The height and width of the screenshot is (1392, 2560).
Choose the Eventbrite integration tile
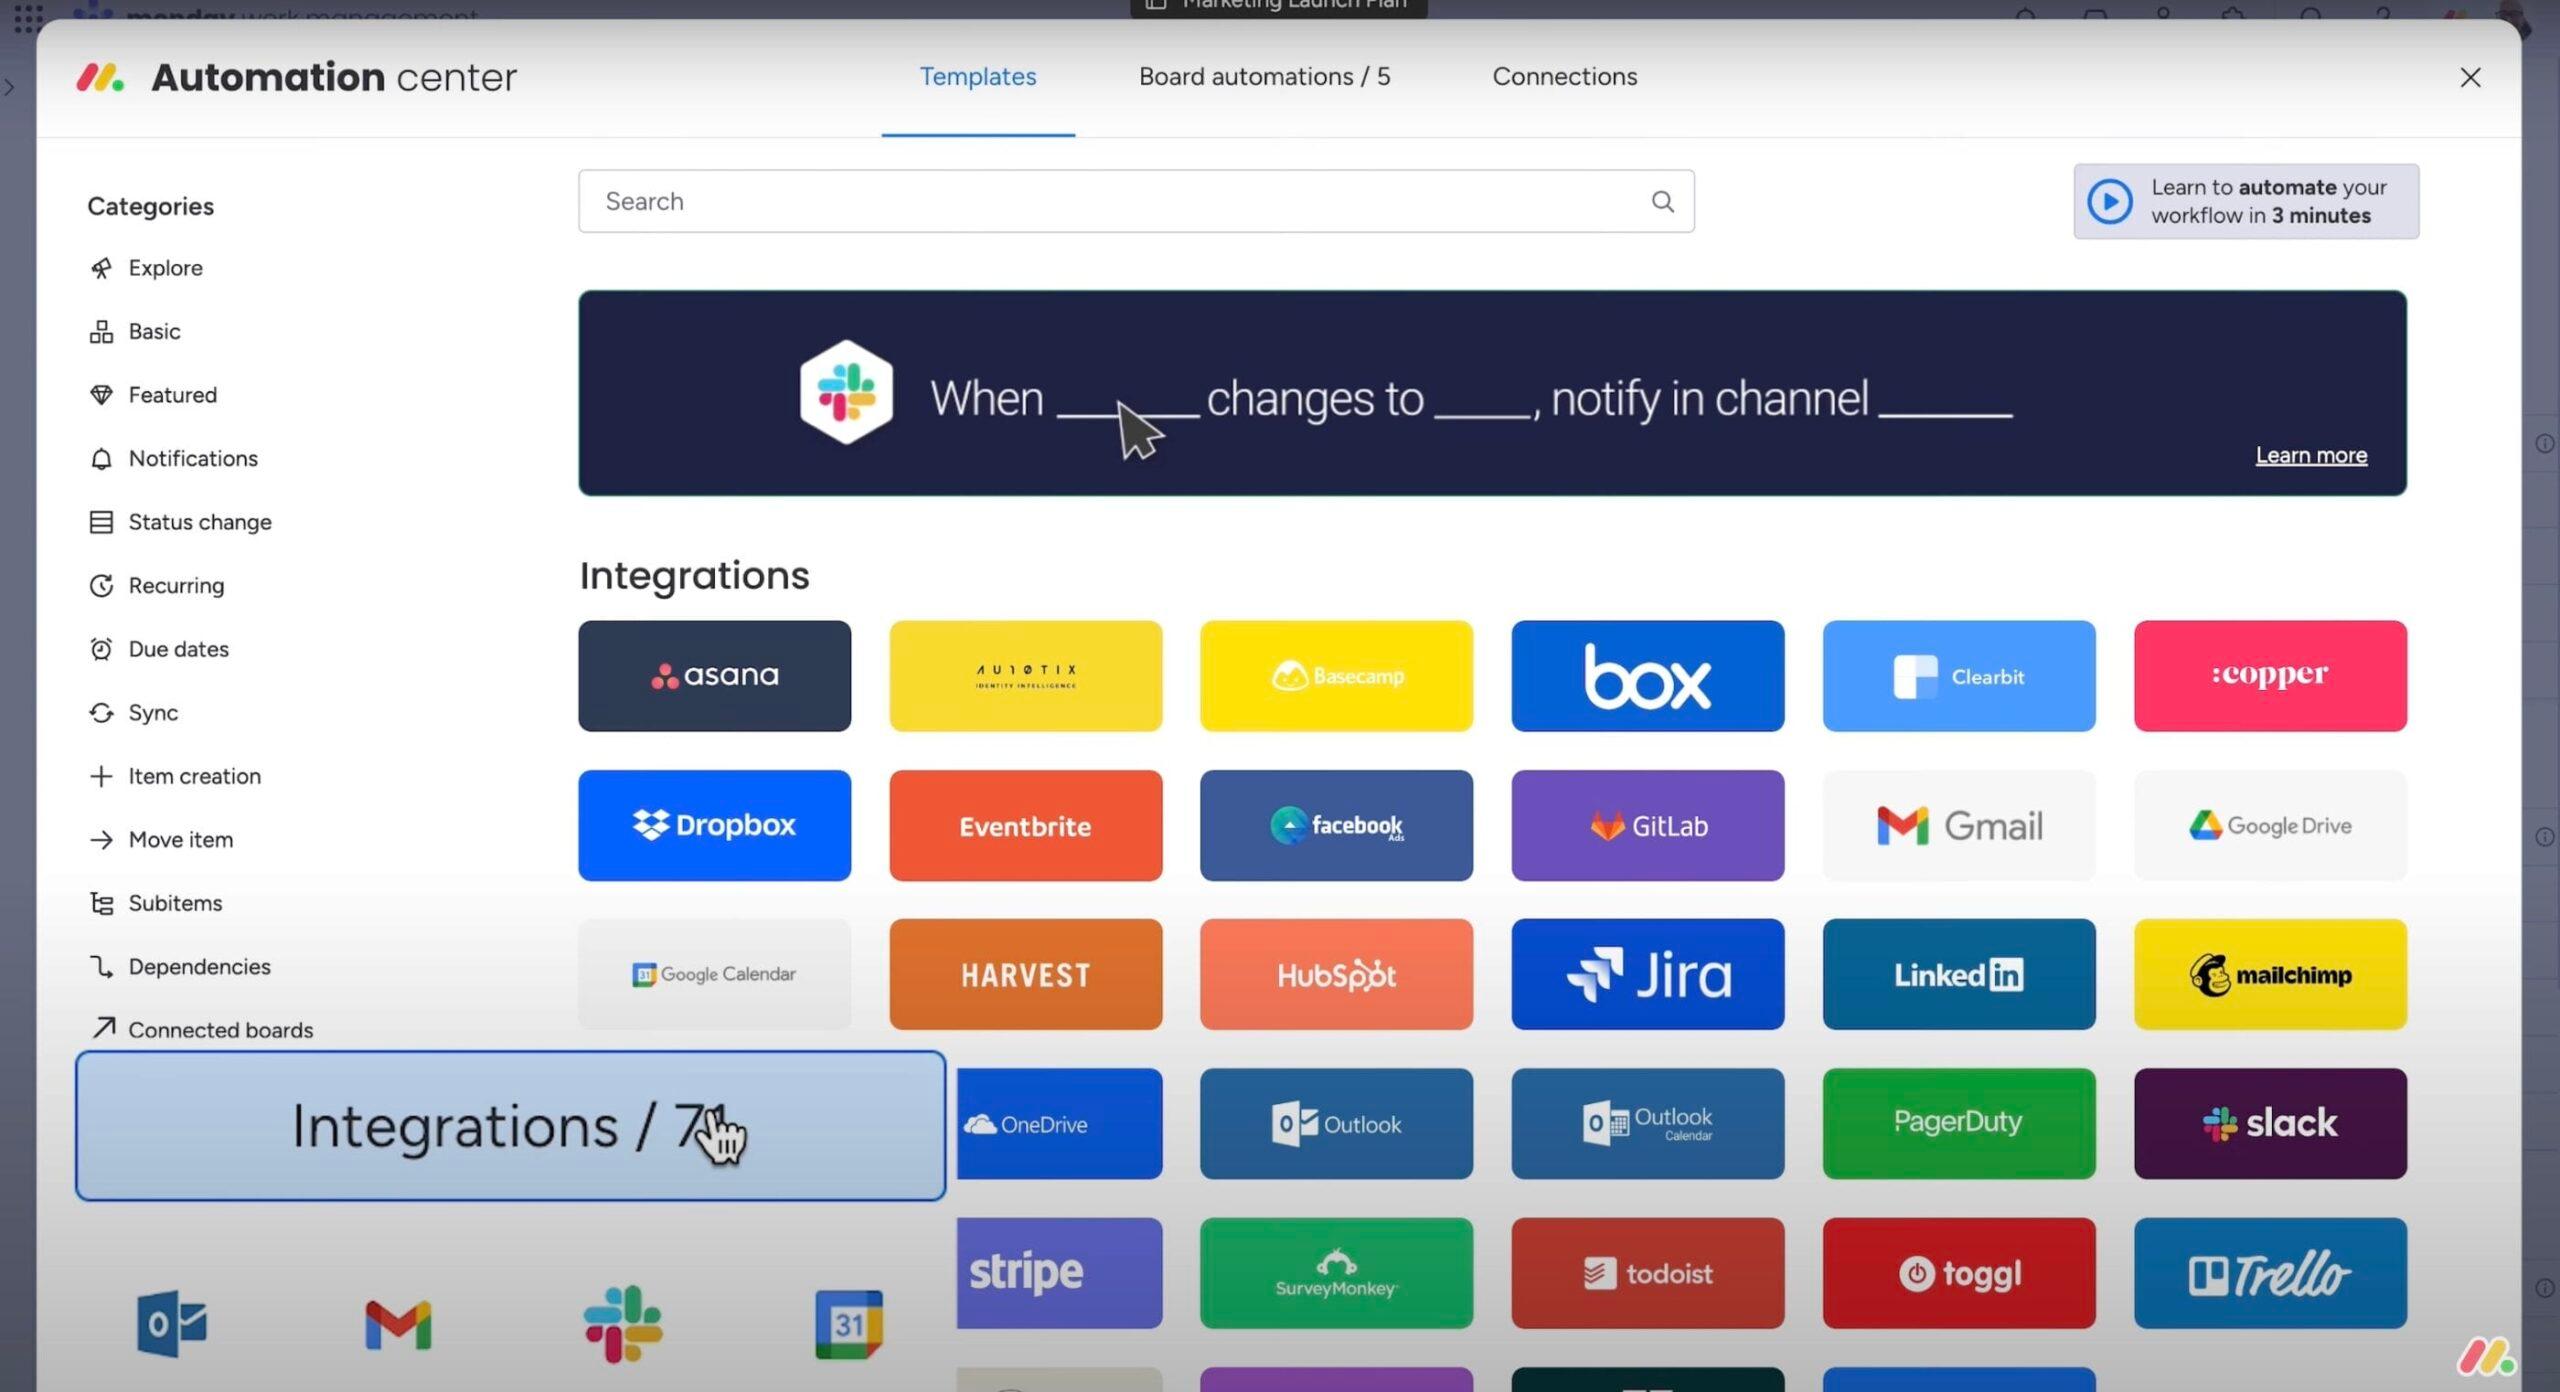(1025, 825)
